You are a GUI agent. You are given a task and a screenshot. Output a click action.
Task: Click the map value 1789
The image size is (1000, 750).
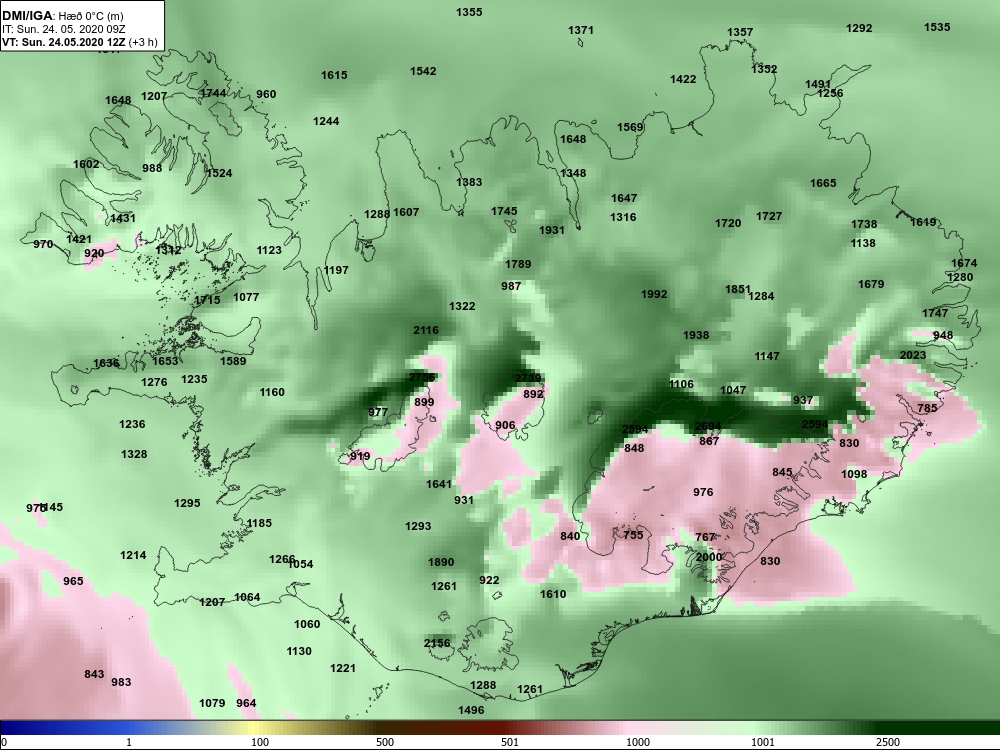pyautogui.click(x=518, y=264)
